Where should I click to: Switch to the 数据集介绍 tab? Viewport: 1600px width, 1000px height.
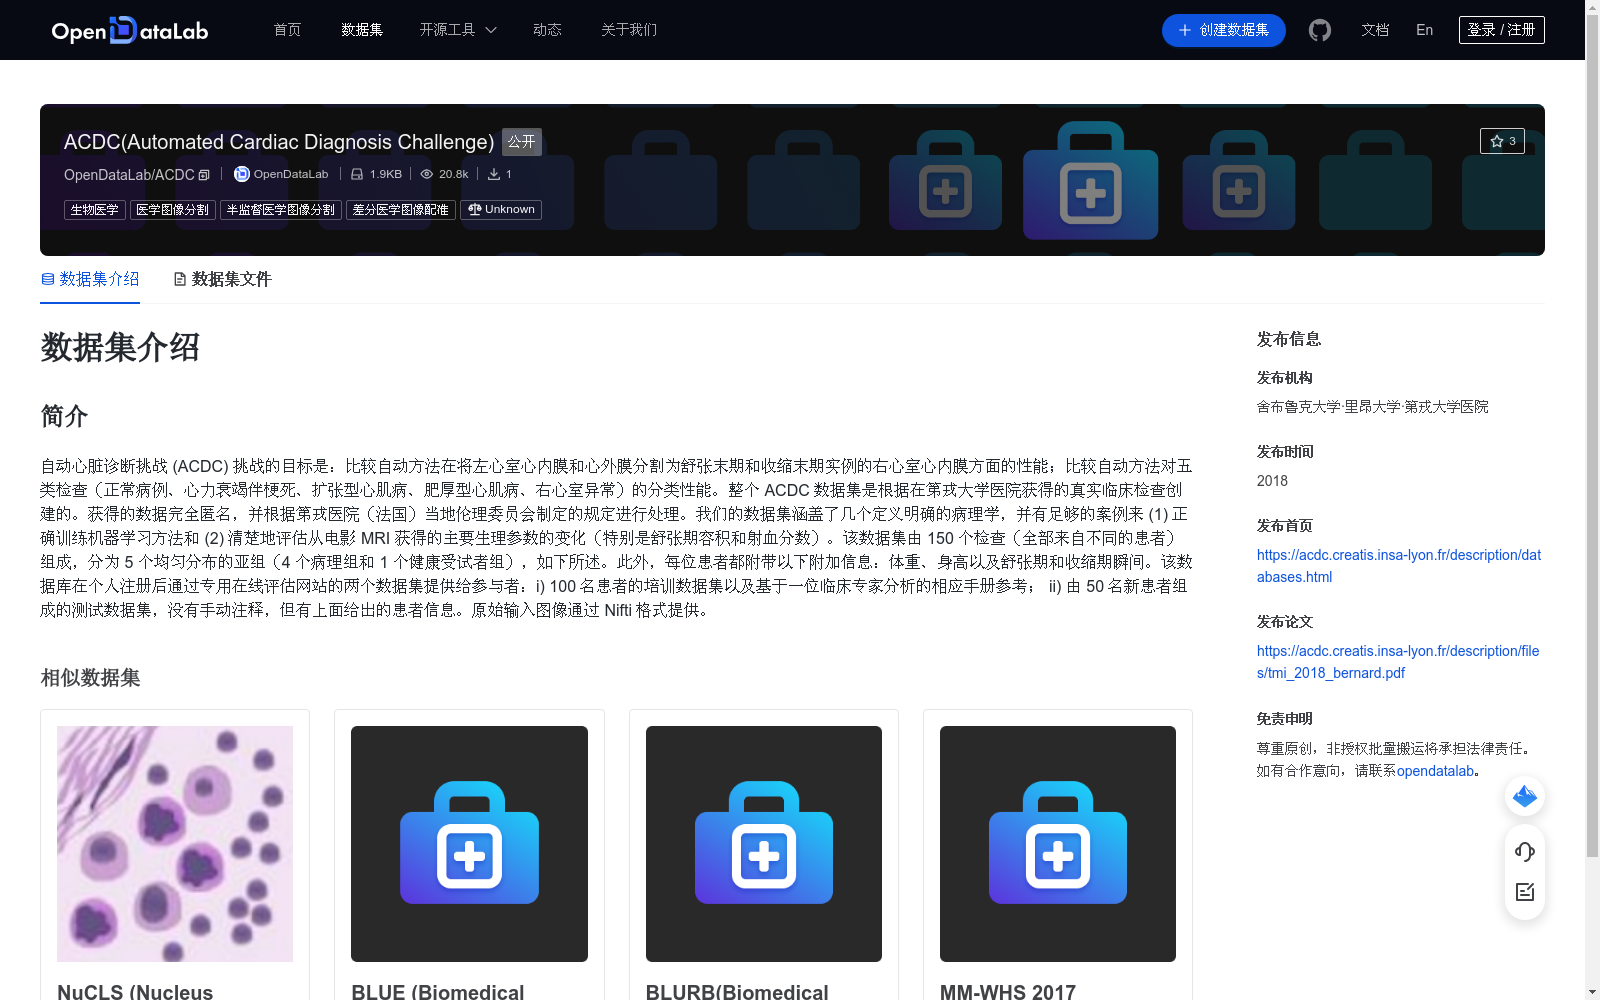click(90, 279)
